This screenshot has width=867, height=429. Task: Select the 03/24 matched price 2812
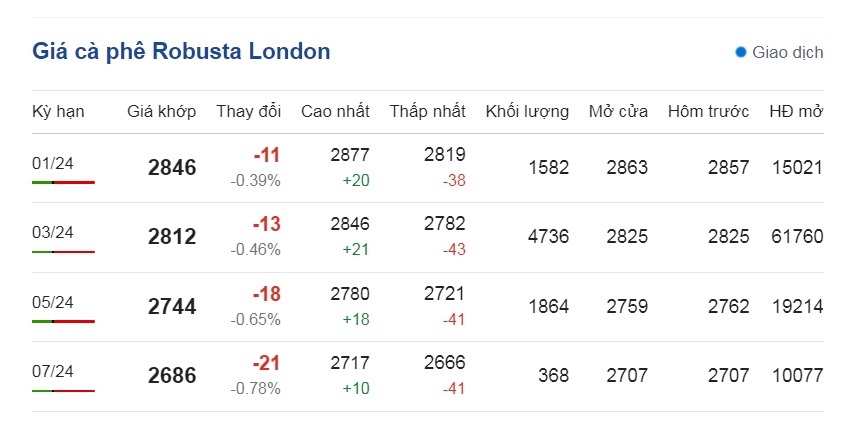point(172,237)
